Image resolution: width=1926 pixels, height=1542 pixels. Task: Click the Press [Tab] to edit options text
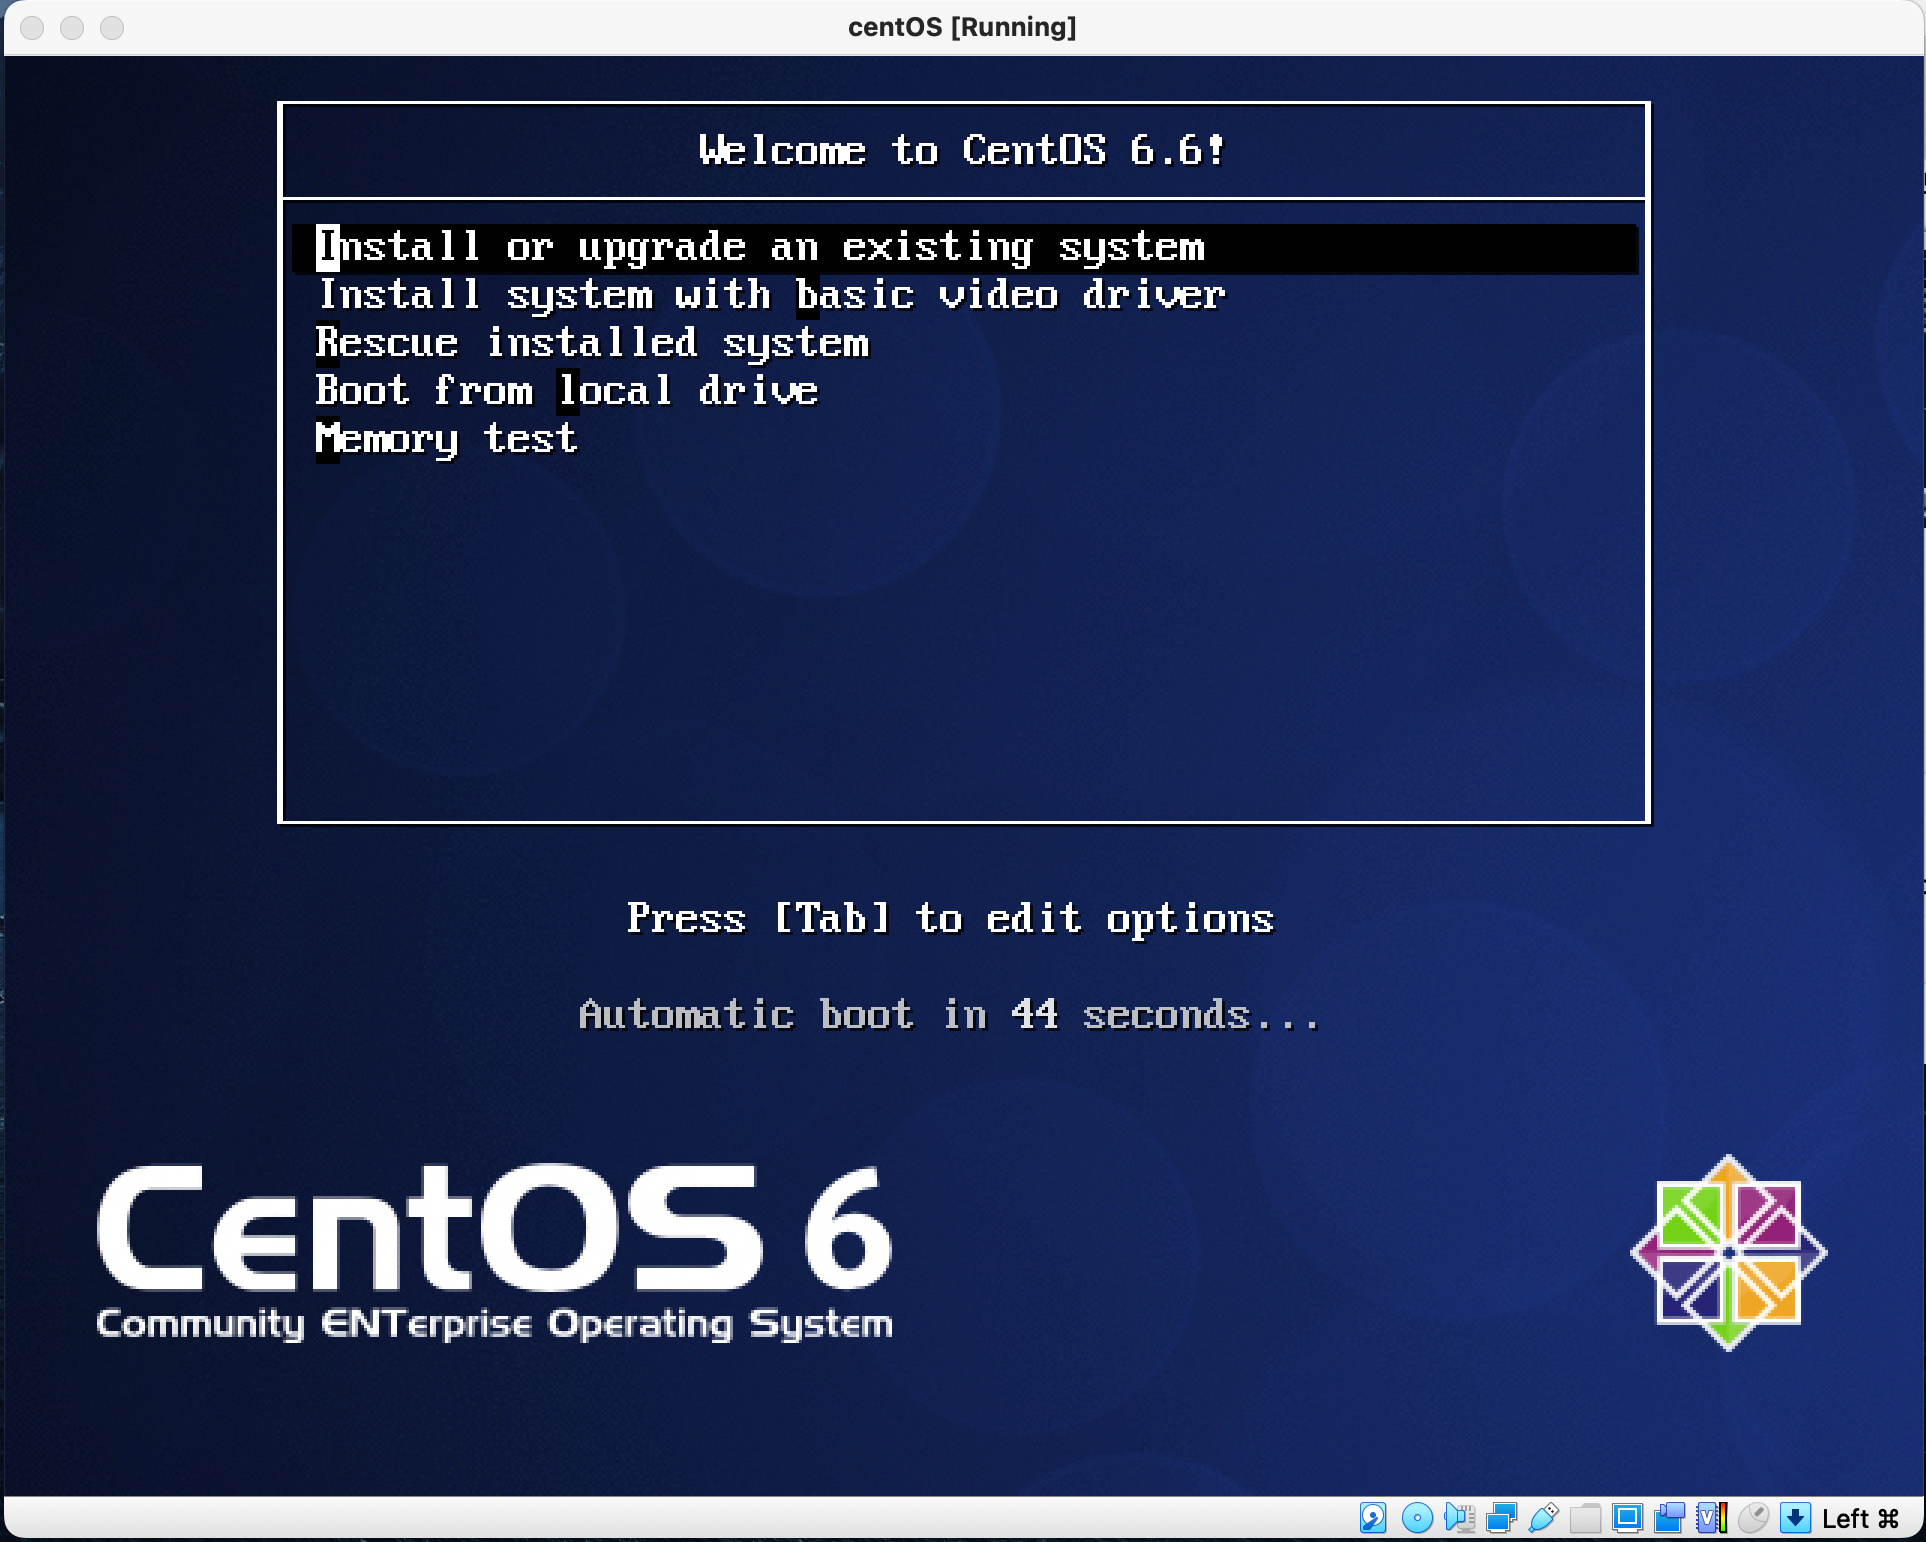tap(950, 918)
